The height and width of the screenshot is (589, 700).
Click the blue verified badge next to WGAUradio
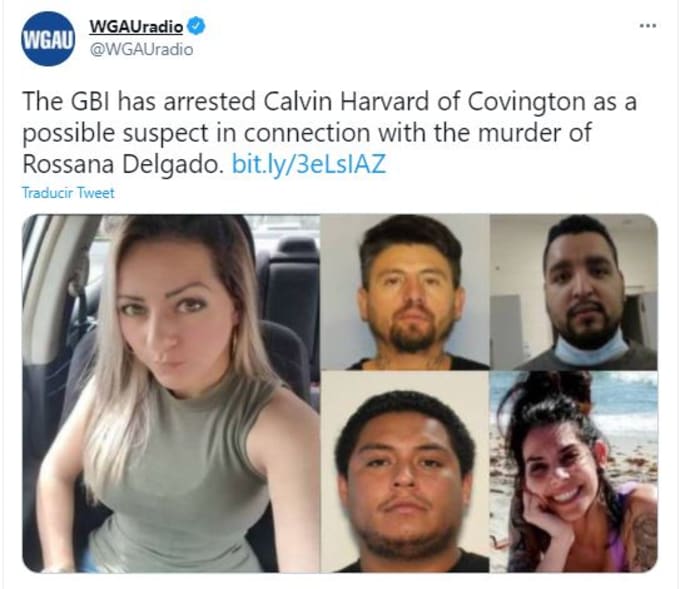point(196,26)
